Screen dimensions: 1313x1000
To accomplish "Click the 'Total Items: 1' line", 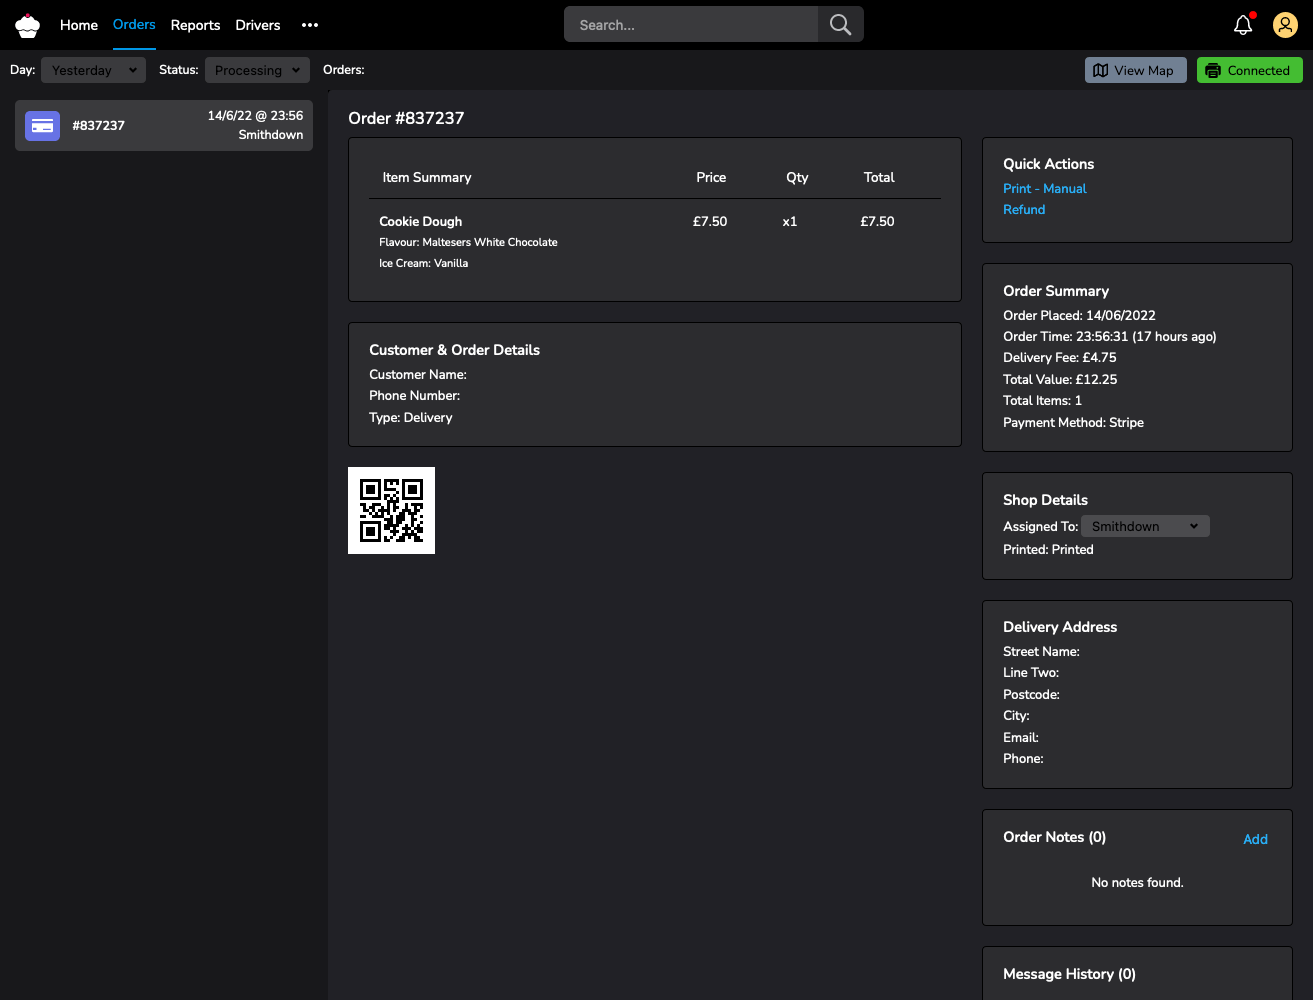I will [1042, 400].
